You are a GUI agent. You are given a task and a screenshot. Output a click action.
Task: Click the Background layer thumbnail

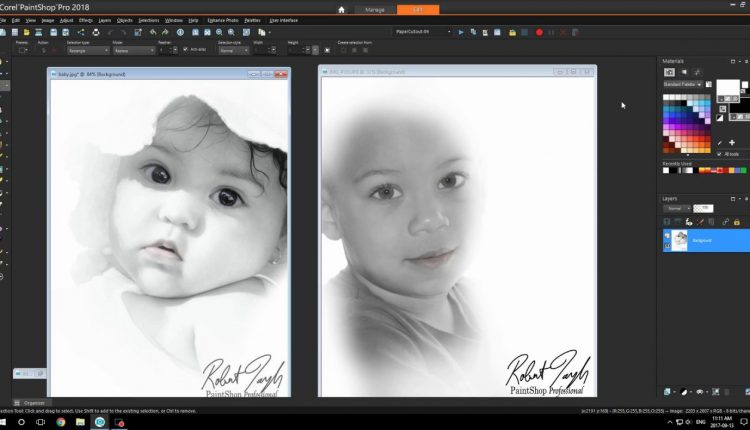[x=680, y=240]
